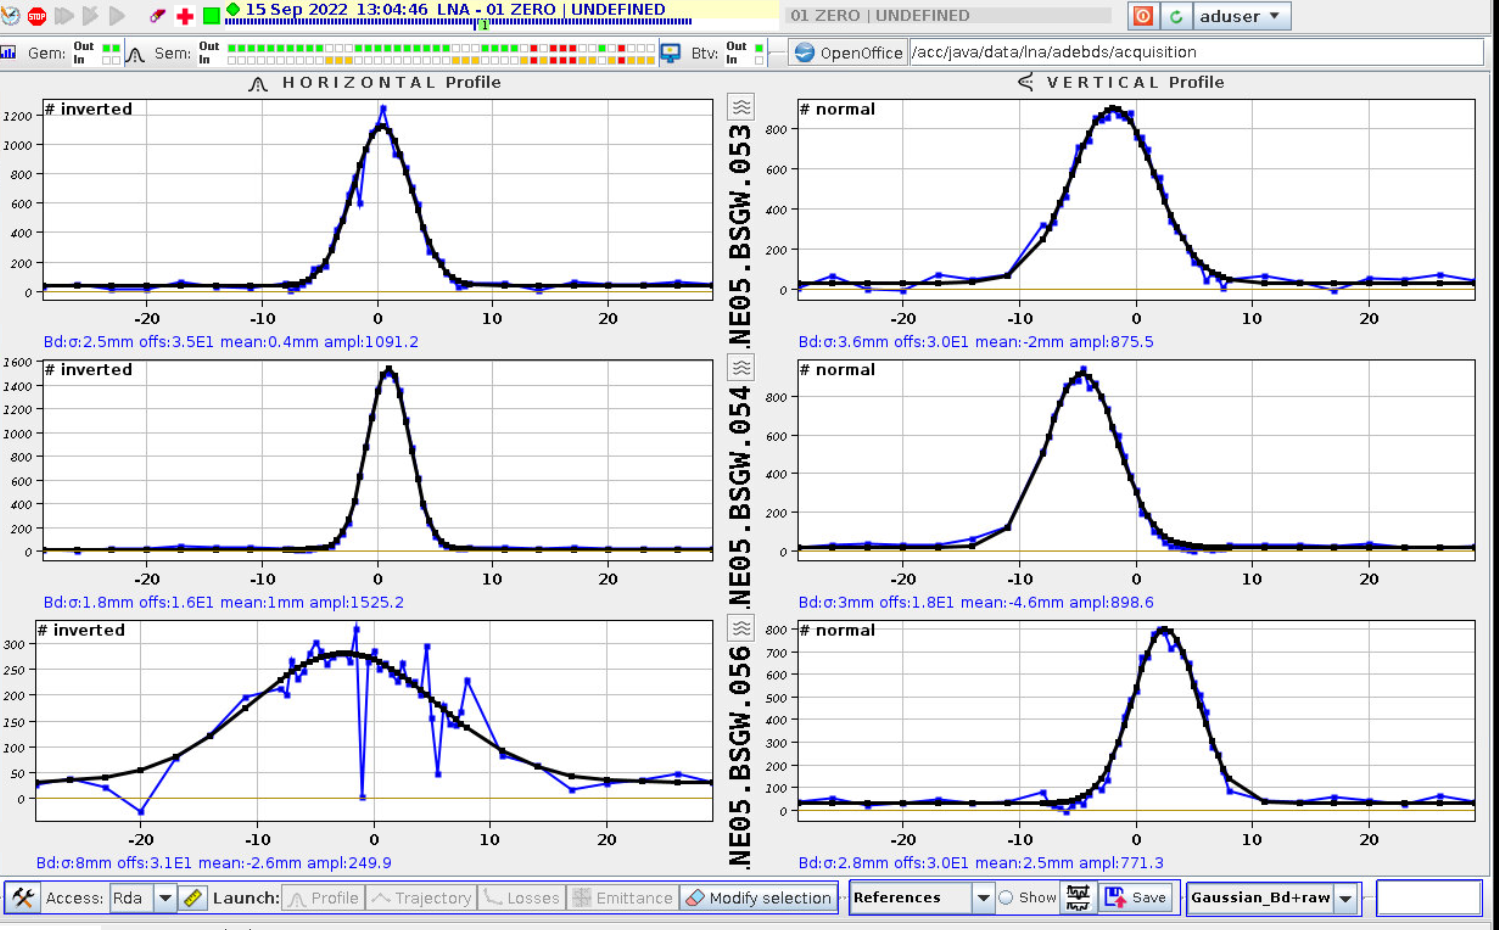Click the yellow ruler icon beside Access

(194, 898)
